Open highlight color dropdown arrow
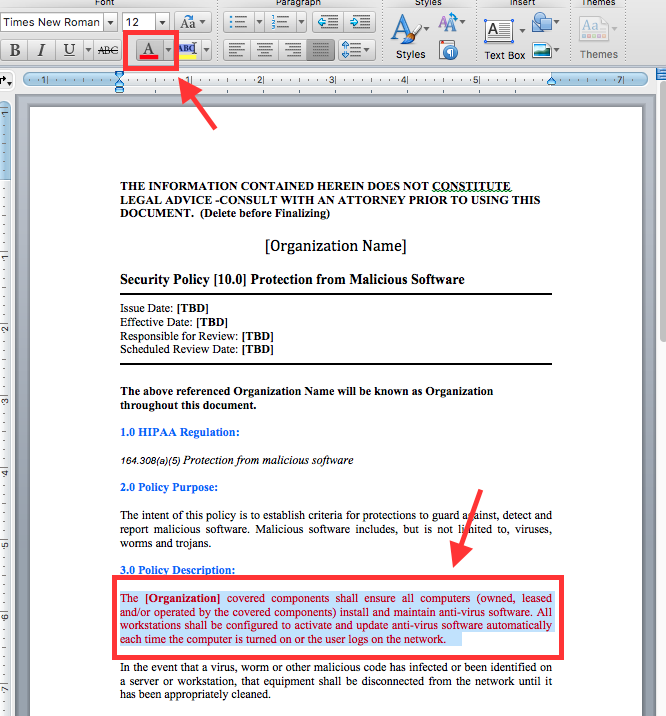This screenshot has width=666, height=716. [x=206, y=50]
